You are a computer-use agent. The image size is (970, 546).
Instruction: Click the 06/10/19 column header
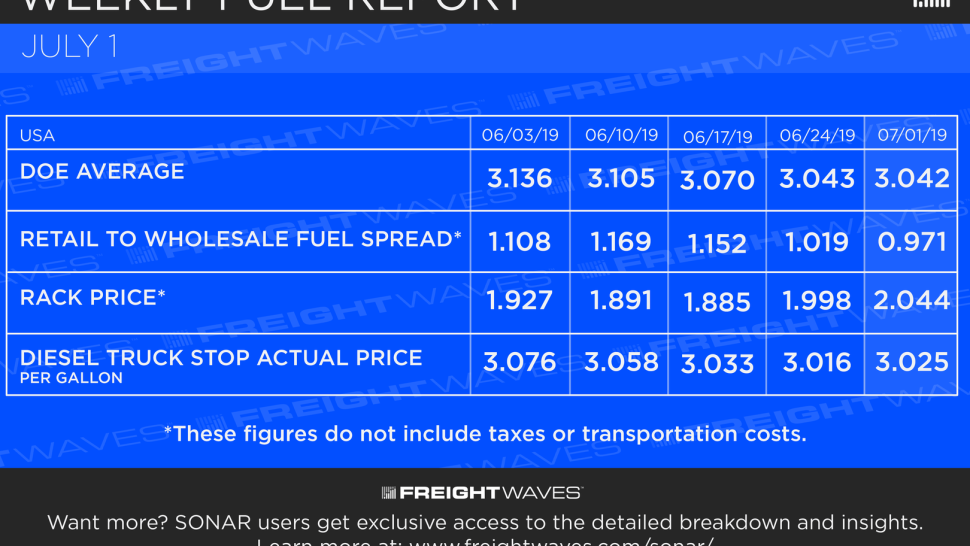click(621, 135)
